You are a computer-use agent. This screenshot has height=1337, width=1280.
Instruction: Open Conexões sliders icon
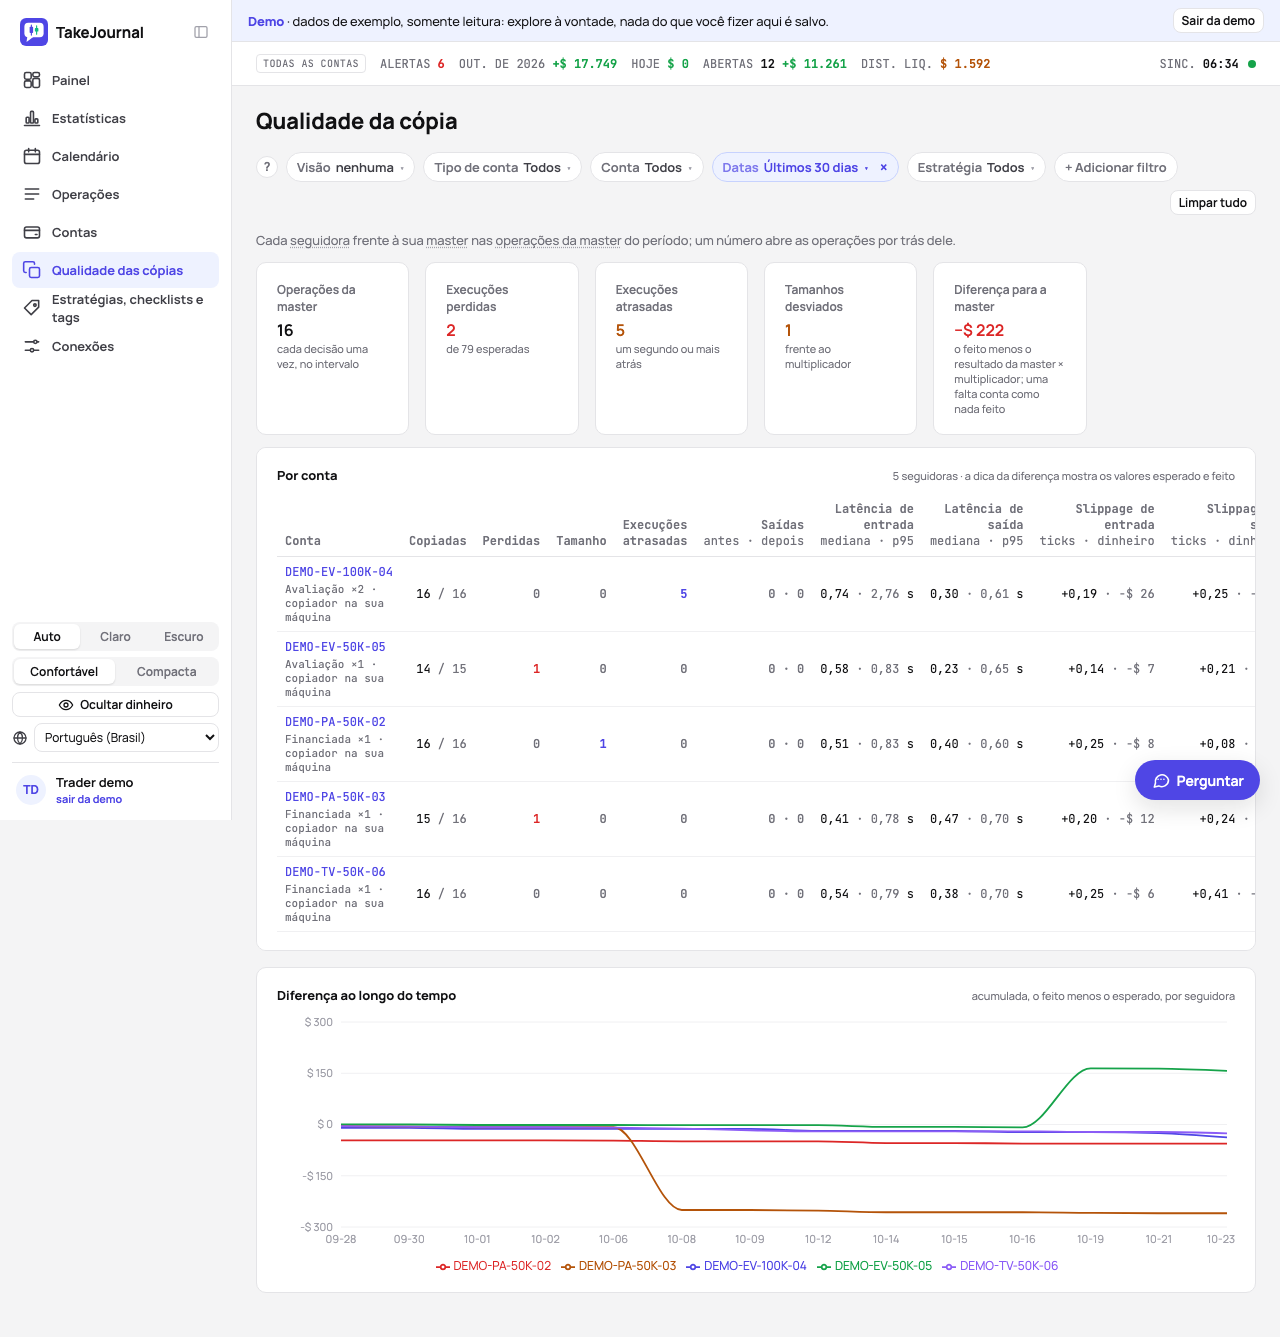click(32, 346)
